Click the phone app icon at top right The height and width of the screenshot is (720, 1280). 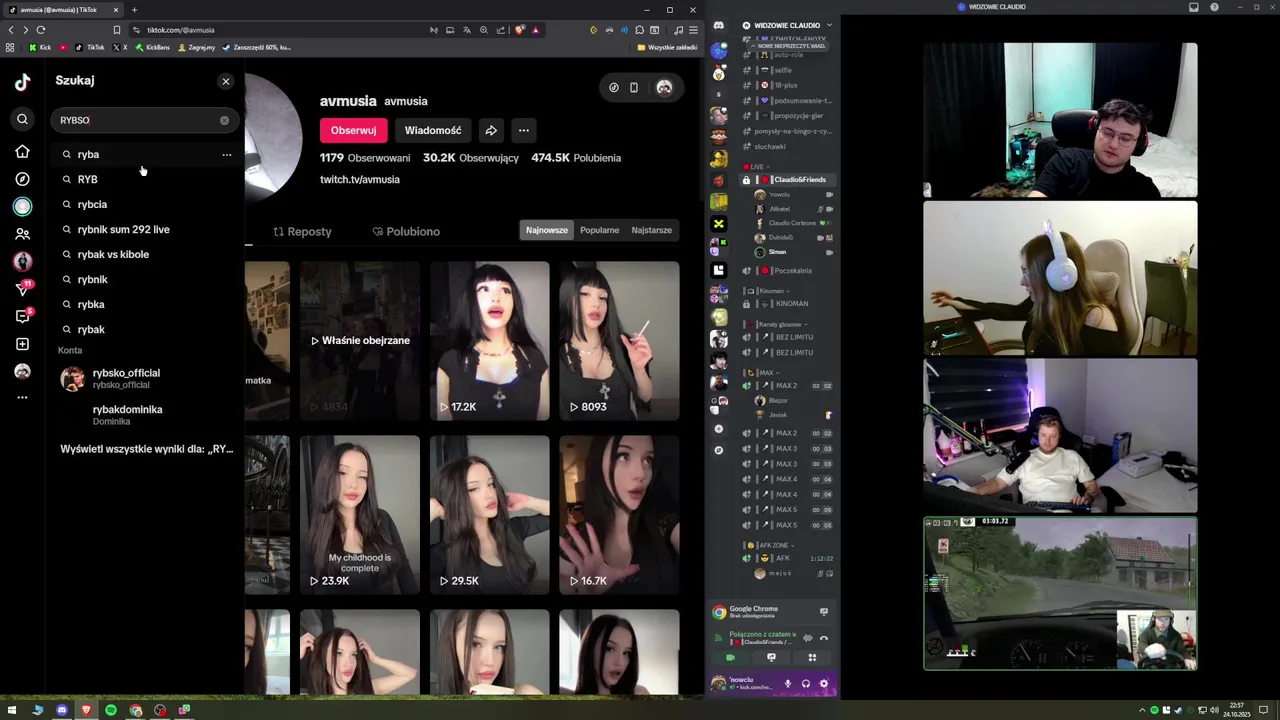pos(634,87)
